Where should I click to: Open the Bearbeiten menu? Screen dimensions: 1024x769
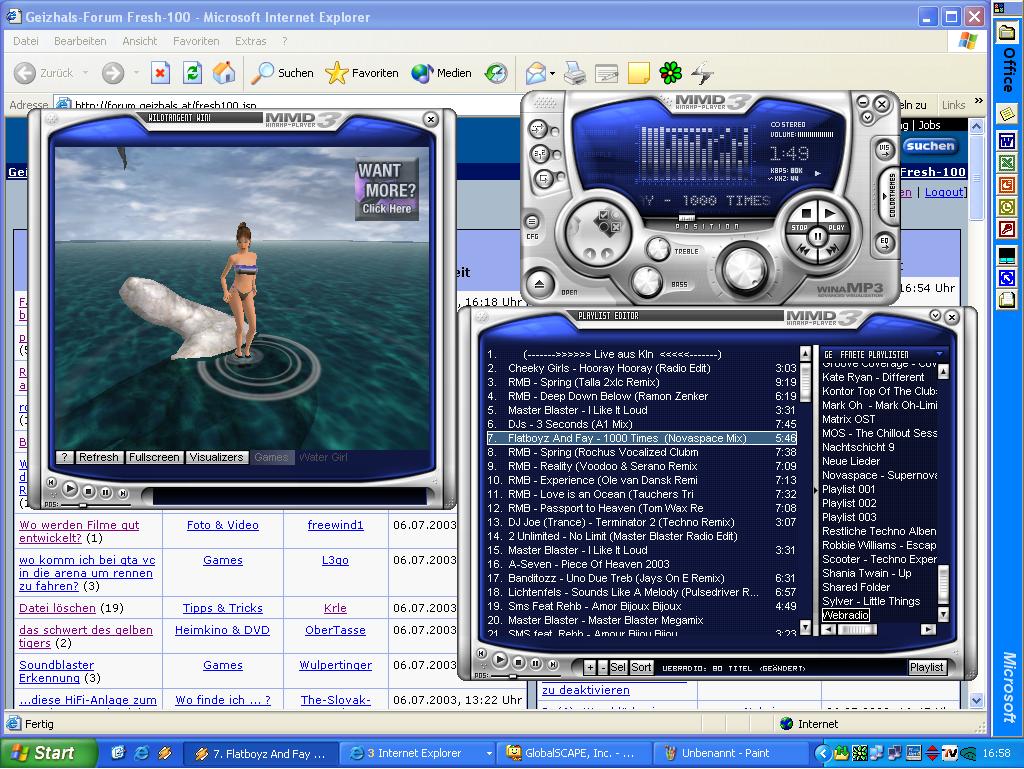(80, 41)
